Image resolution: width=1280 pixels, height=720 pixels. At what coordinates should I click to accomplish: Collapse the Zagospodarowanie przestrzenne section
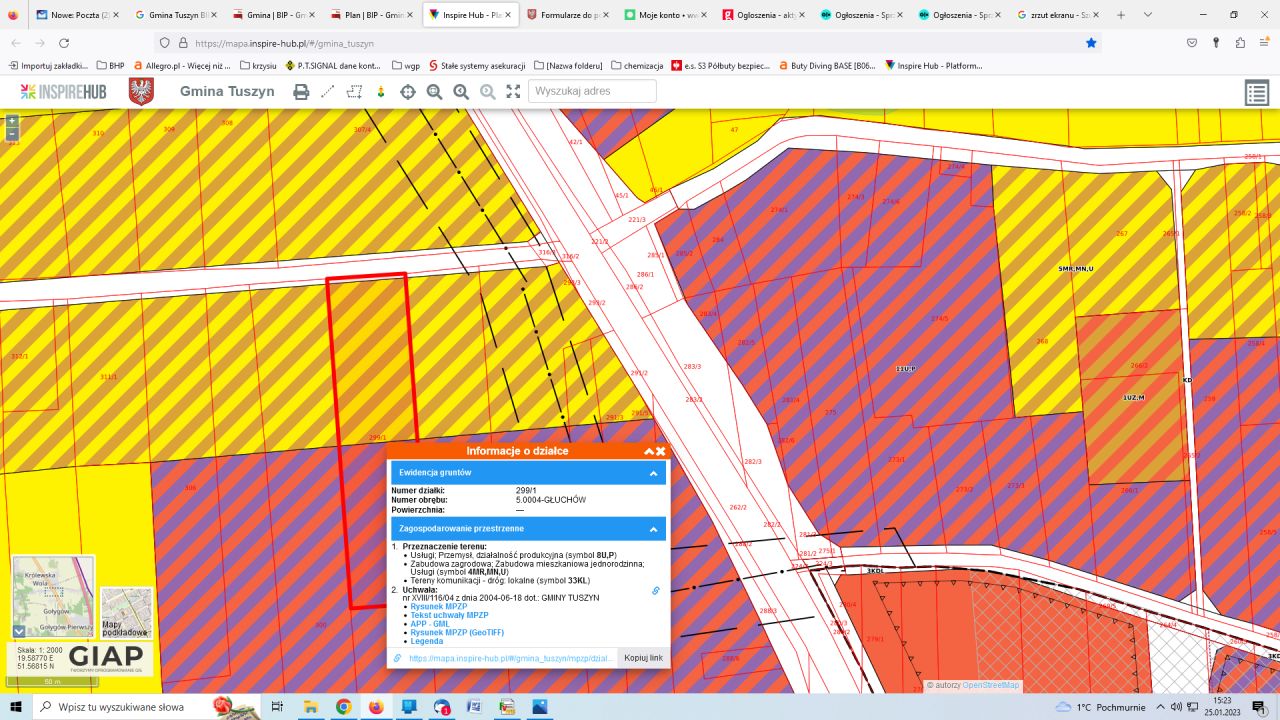[x=653, y=529]
